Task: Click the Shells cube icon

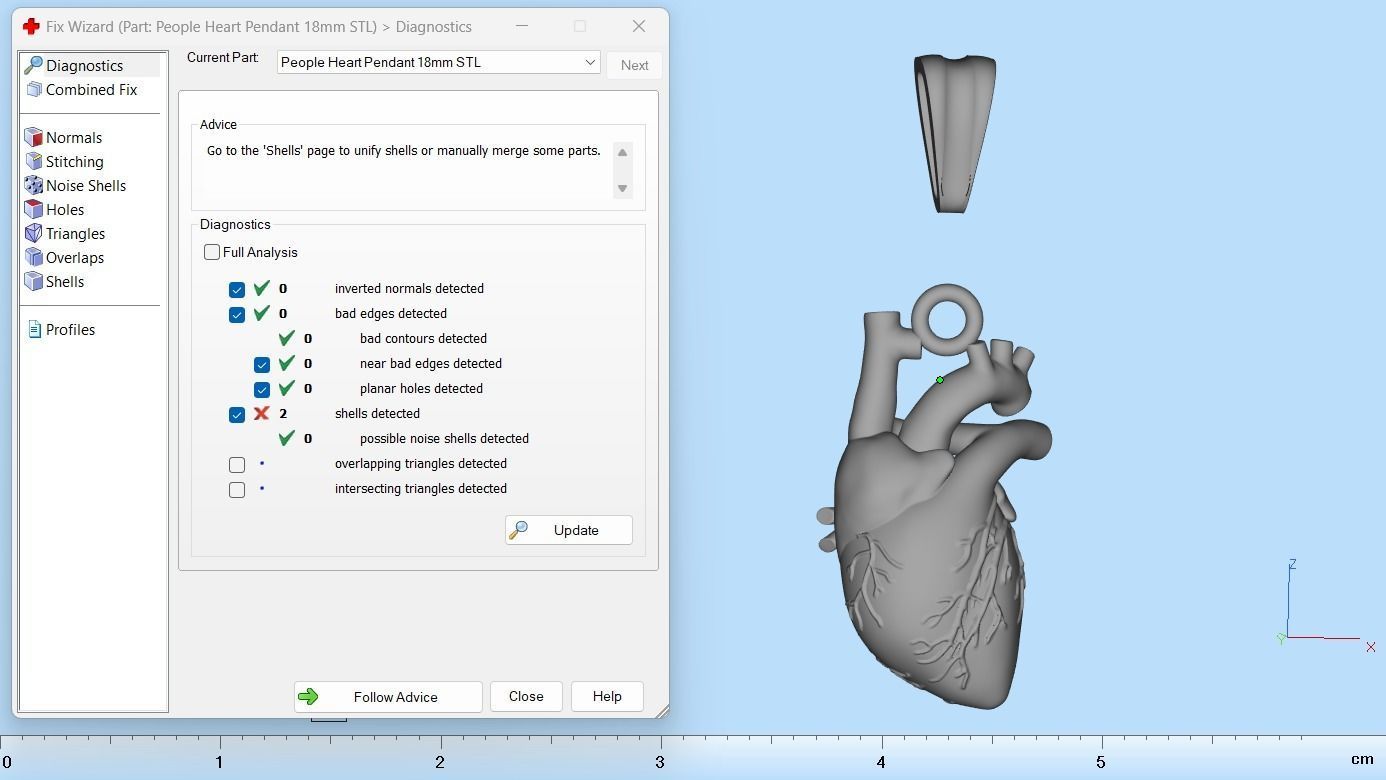Action: (x=34, y=281)
